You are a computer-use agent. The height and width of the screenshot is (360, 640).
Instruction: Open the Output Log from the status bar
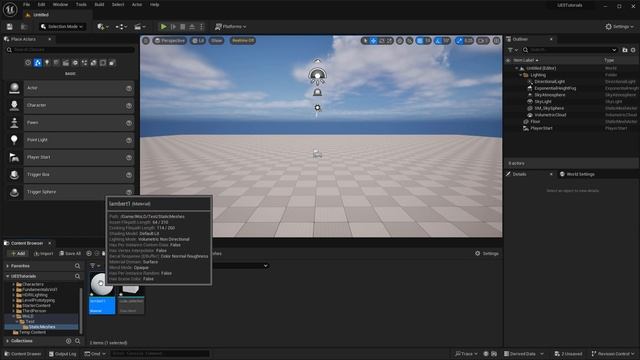pyautogui.click(x=62, y=354)
